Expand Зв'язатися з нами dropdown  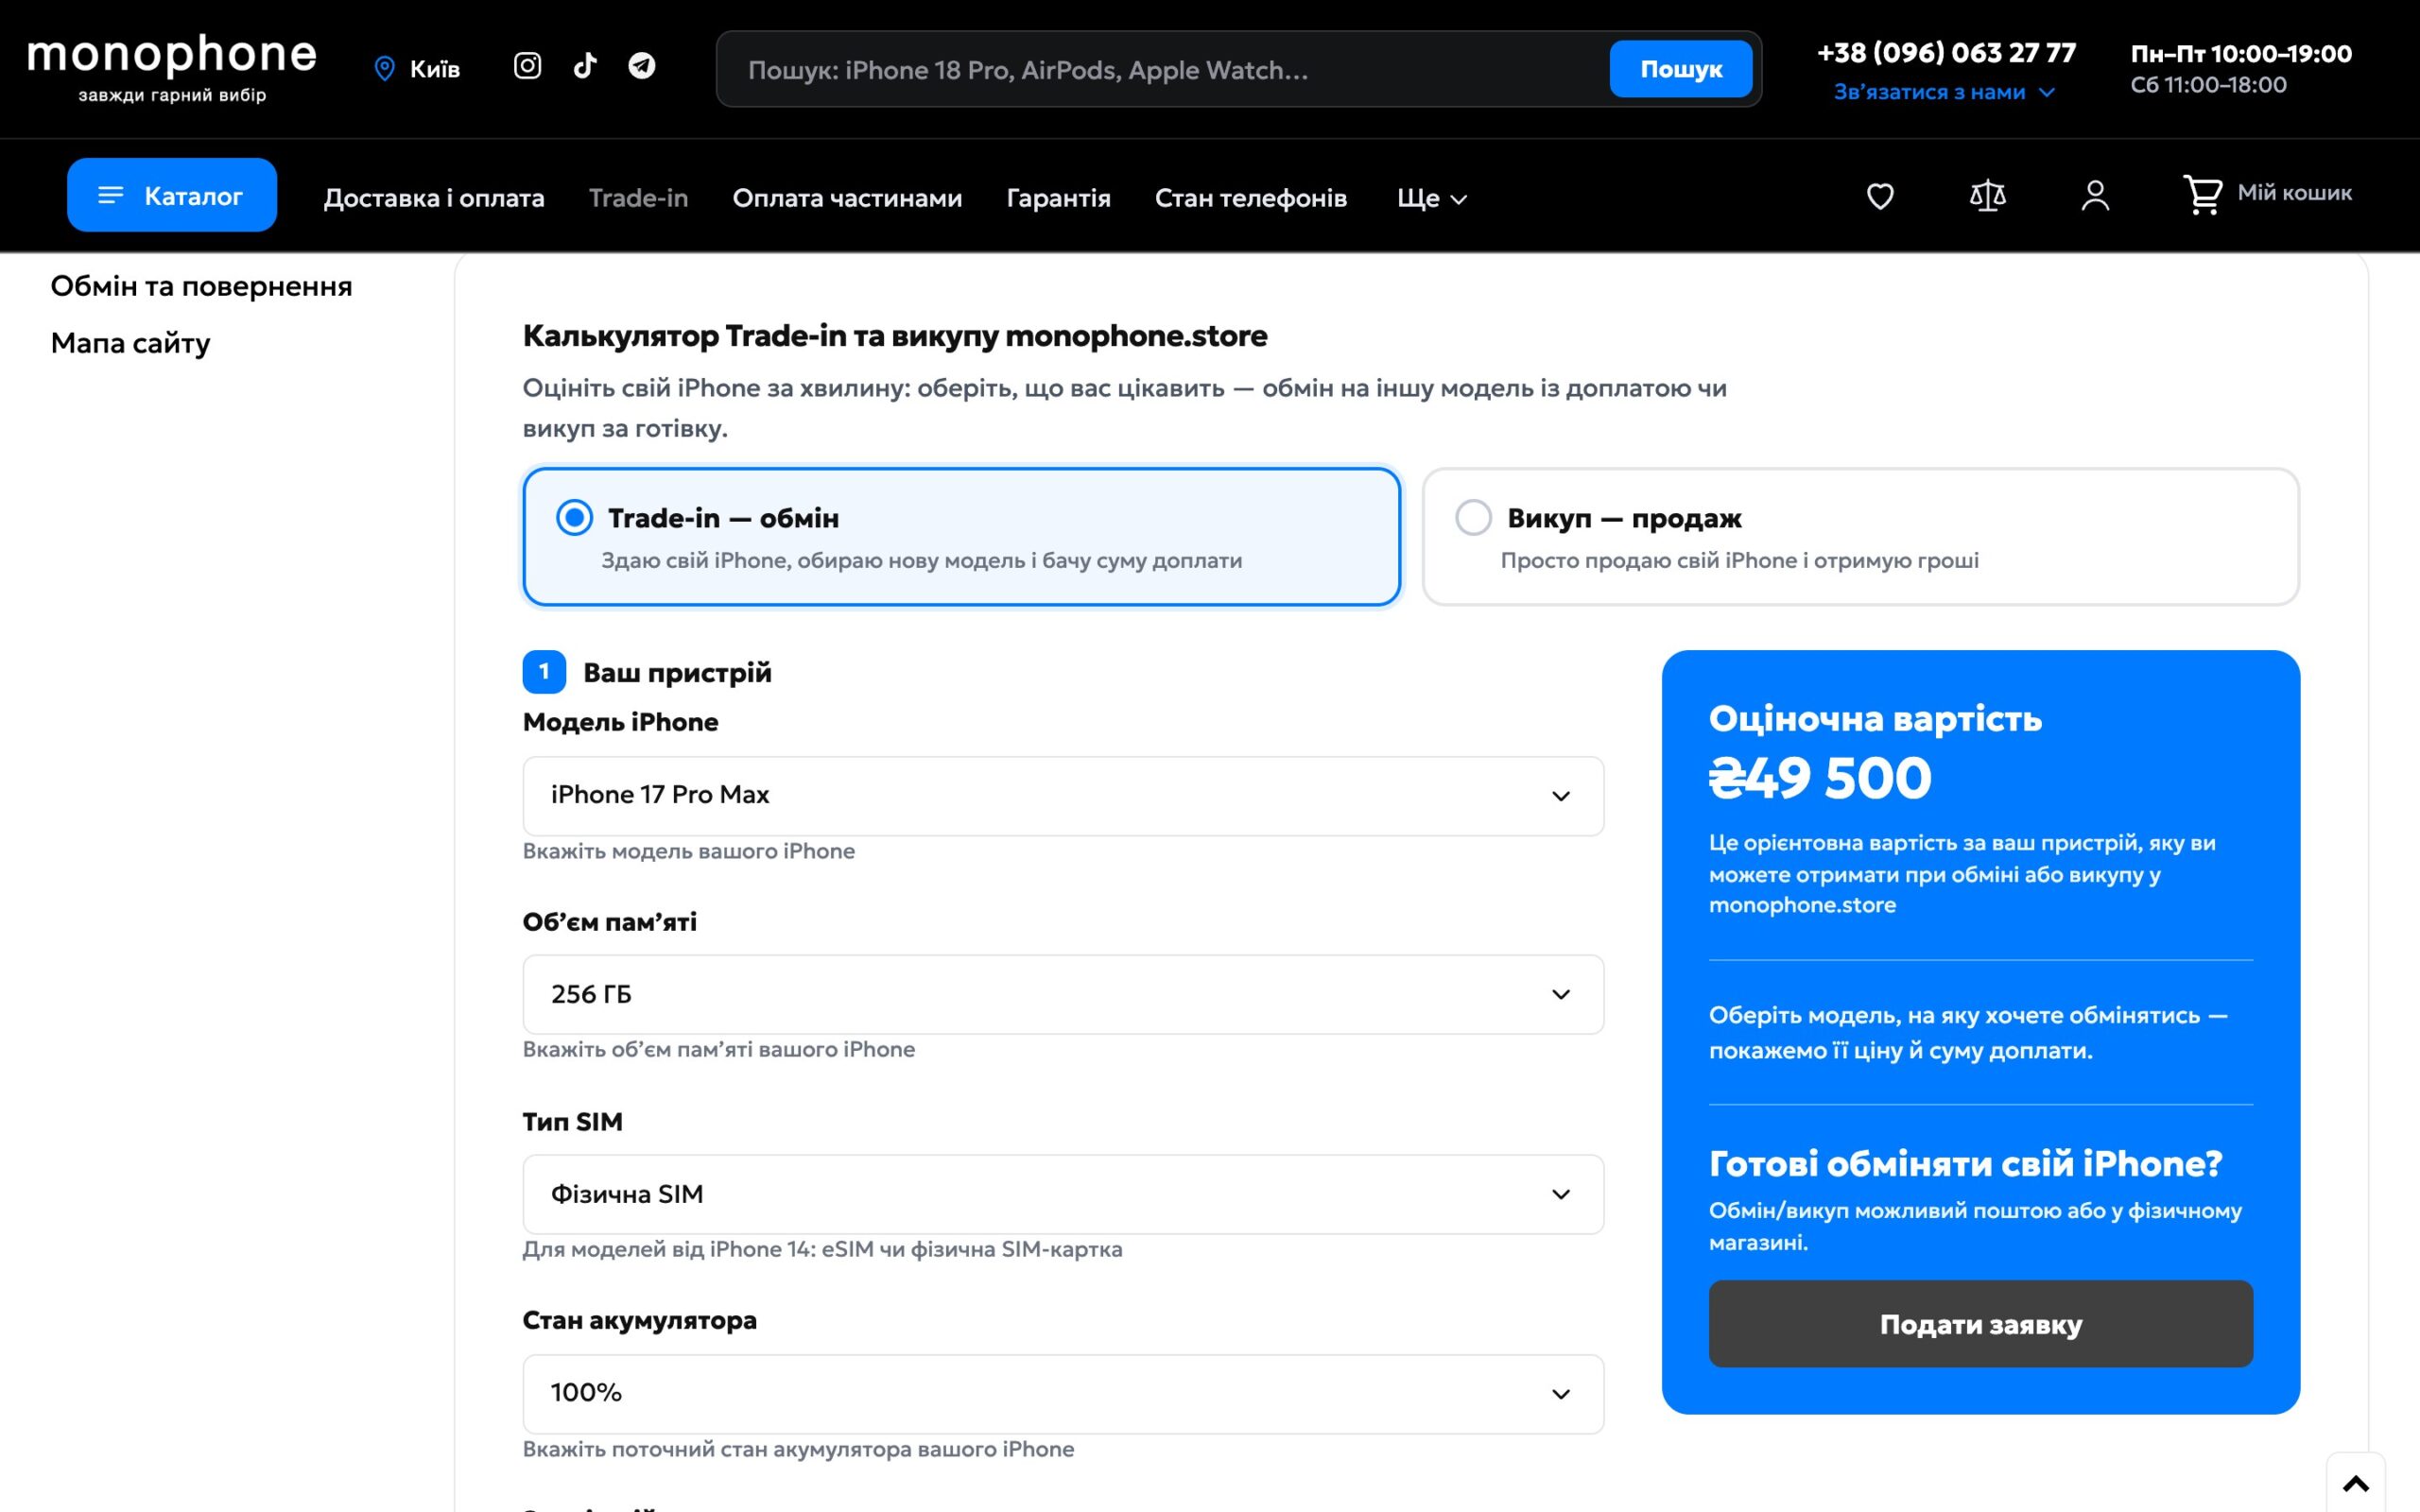[x=1944, y=92]
